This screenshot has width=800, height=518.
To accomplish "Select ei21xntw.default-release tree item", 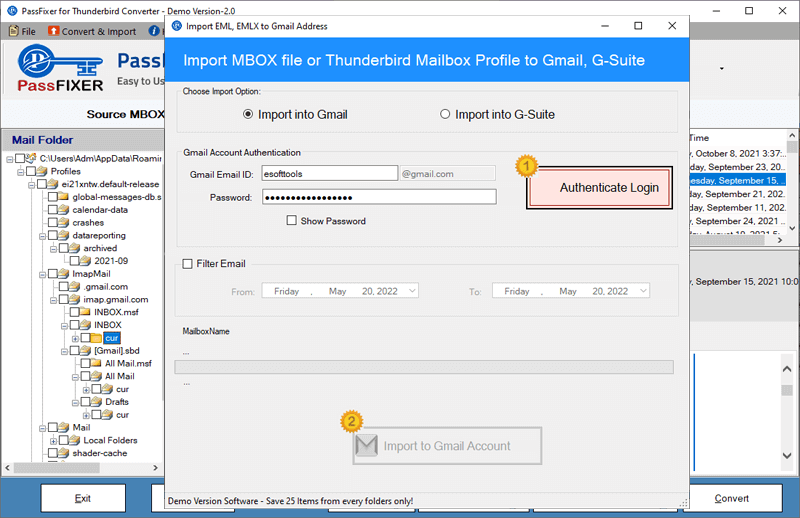I will click(110, 184).
